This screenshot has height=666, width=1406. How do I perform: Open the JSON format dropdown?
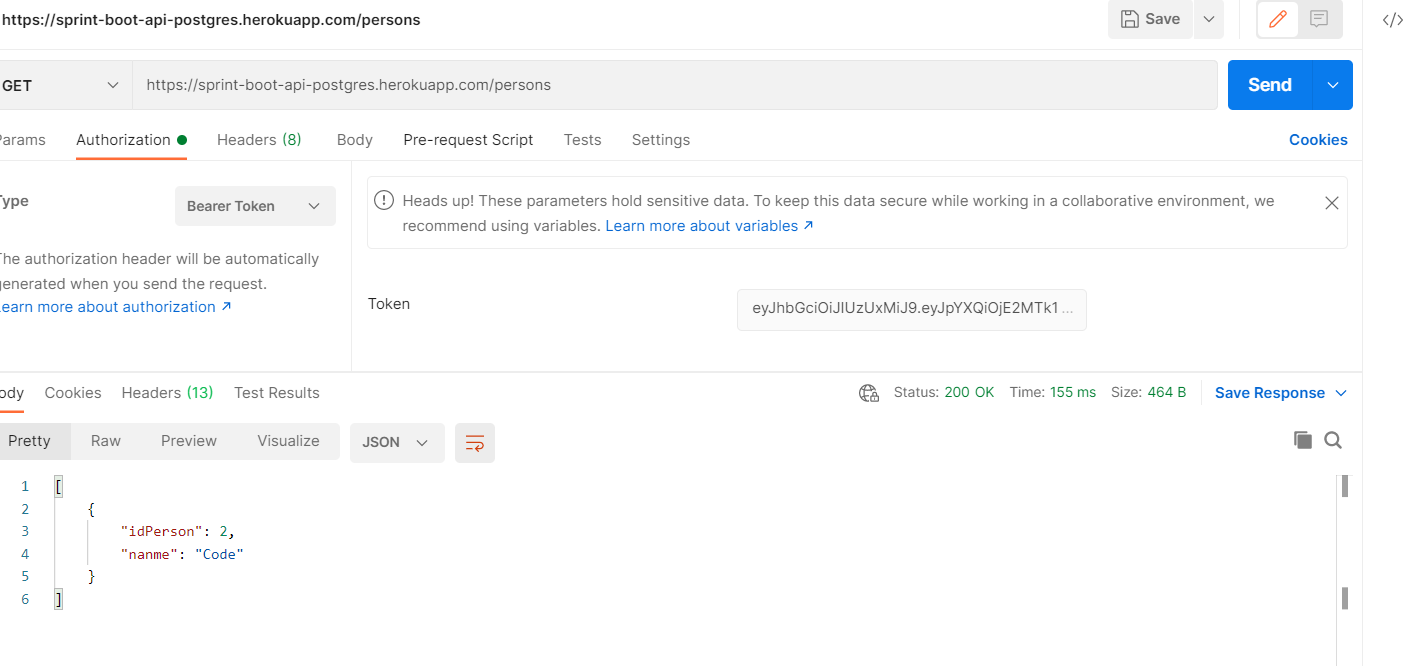click(396, 442)
